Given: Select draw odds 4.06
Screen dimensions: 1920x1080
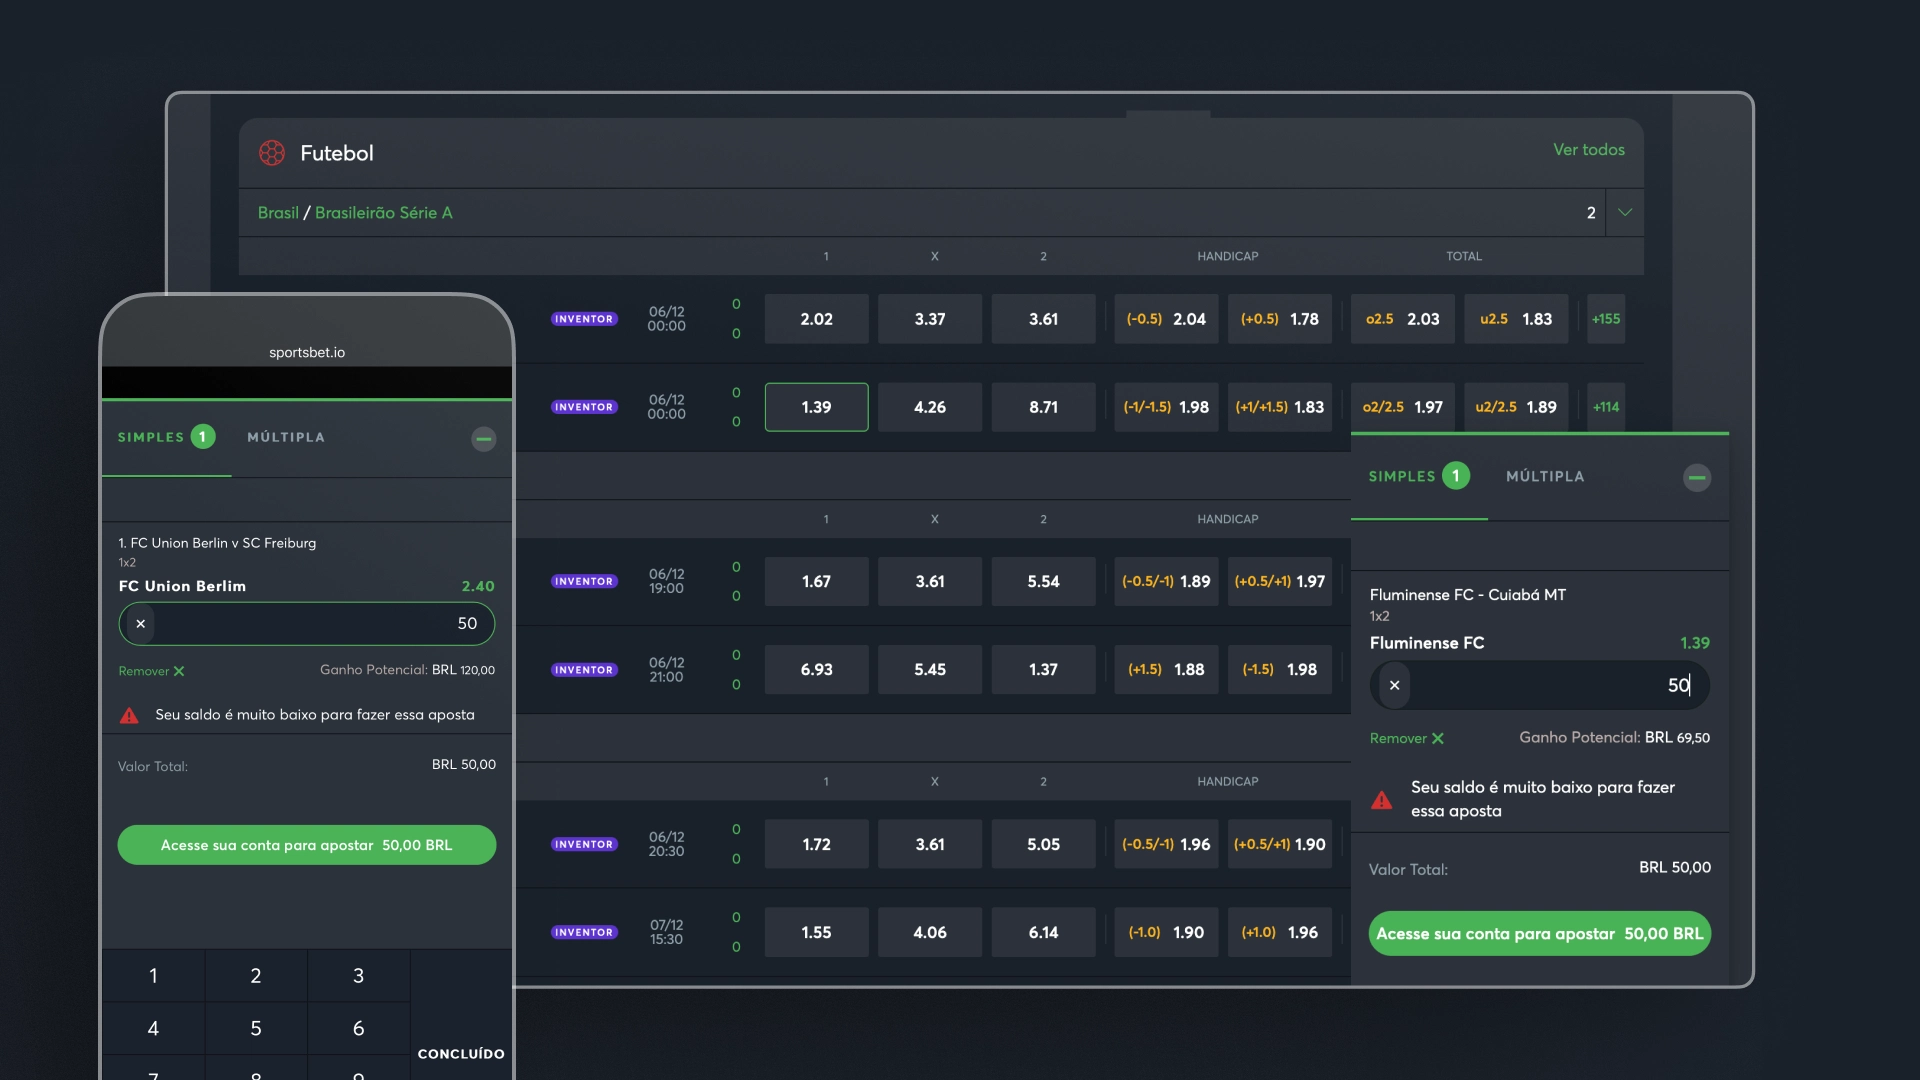Looking at the screenshot, I should click(930, 932).
